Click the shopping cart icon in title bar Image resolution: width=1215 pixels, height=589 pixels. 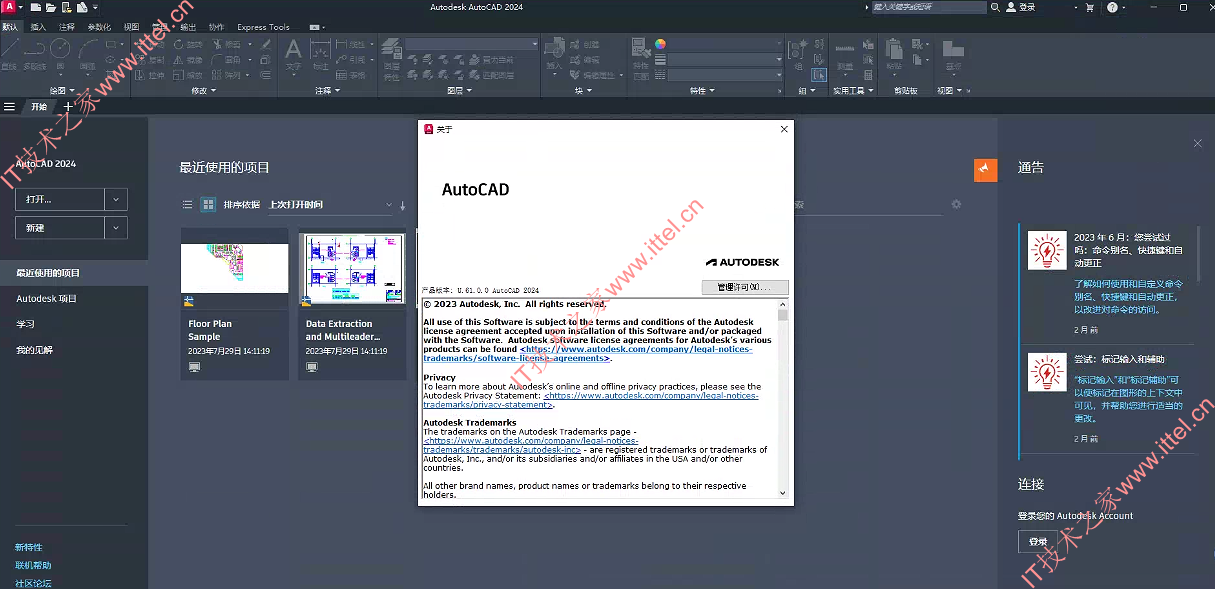[x=1089, y=7]
